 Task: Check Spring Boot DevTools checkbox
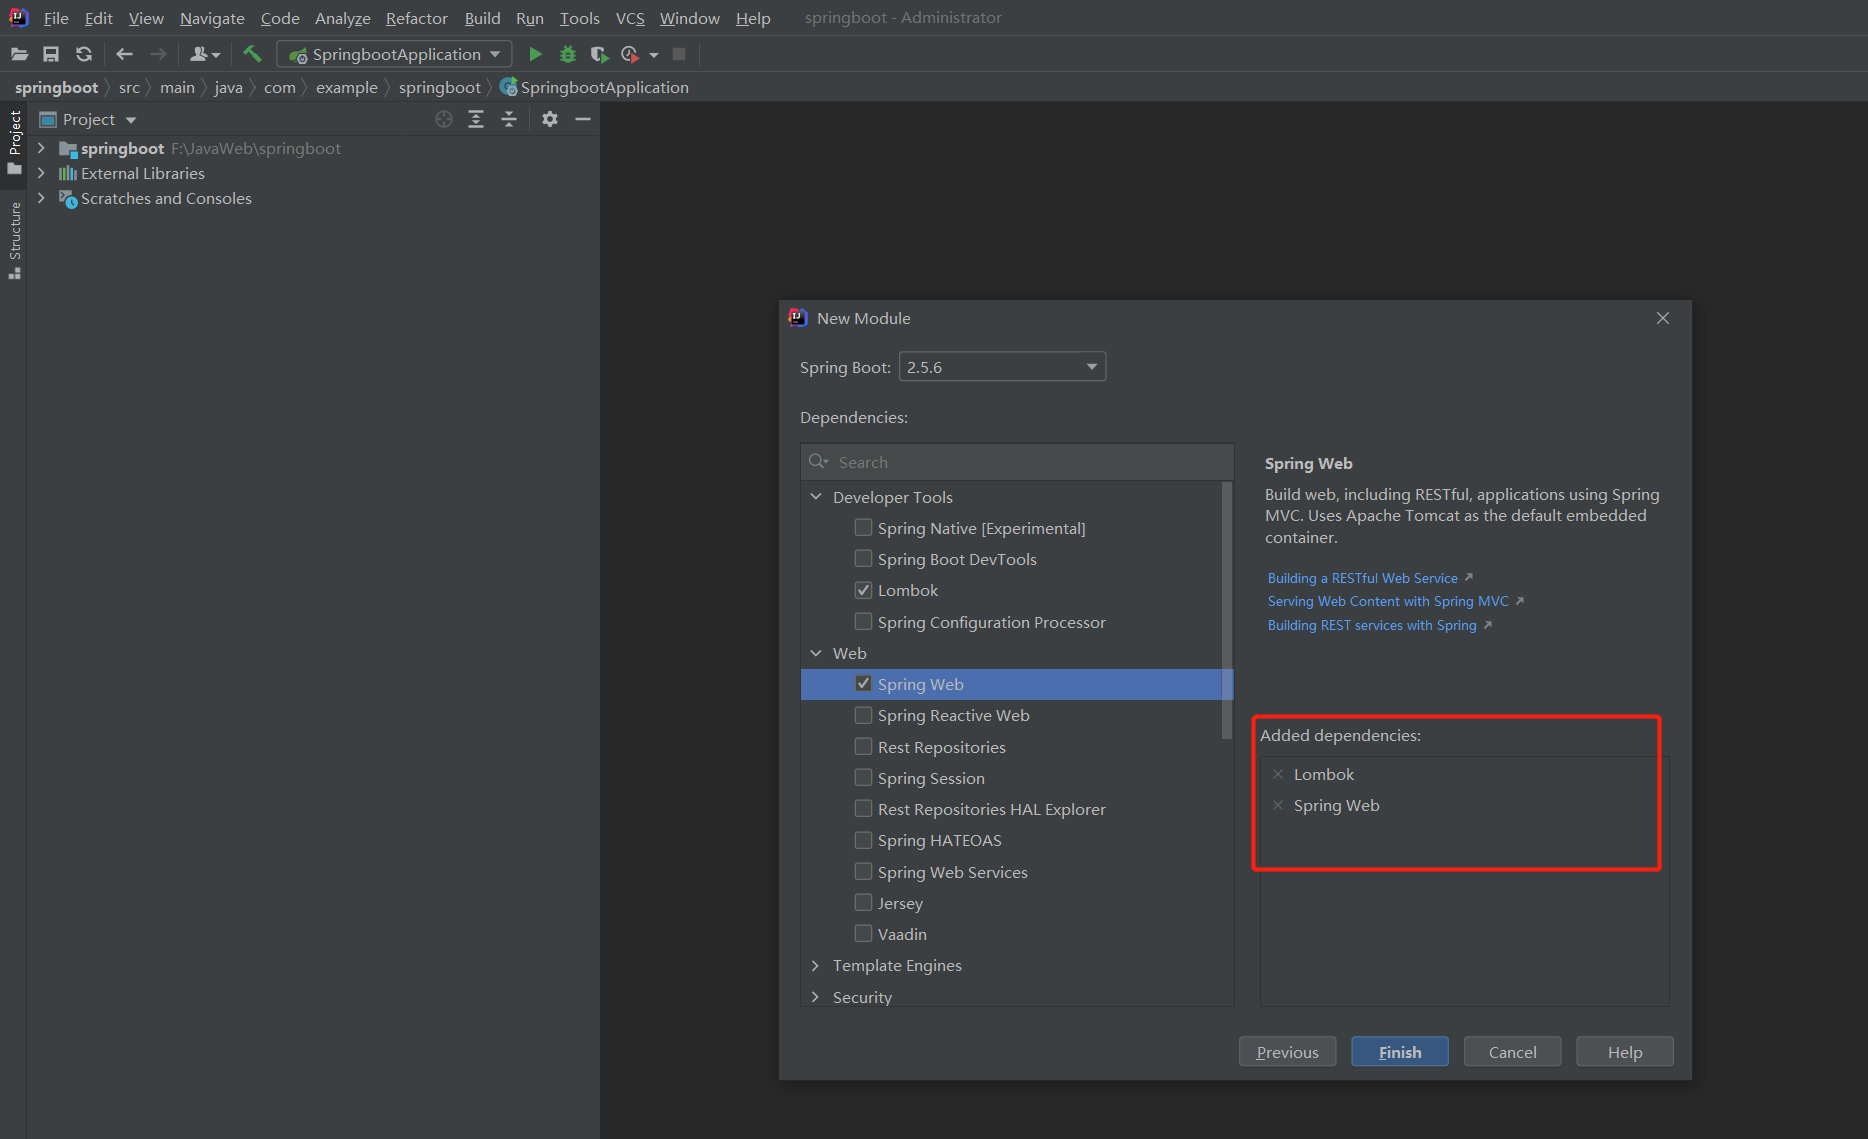[x=863, y=558]
